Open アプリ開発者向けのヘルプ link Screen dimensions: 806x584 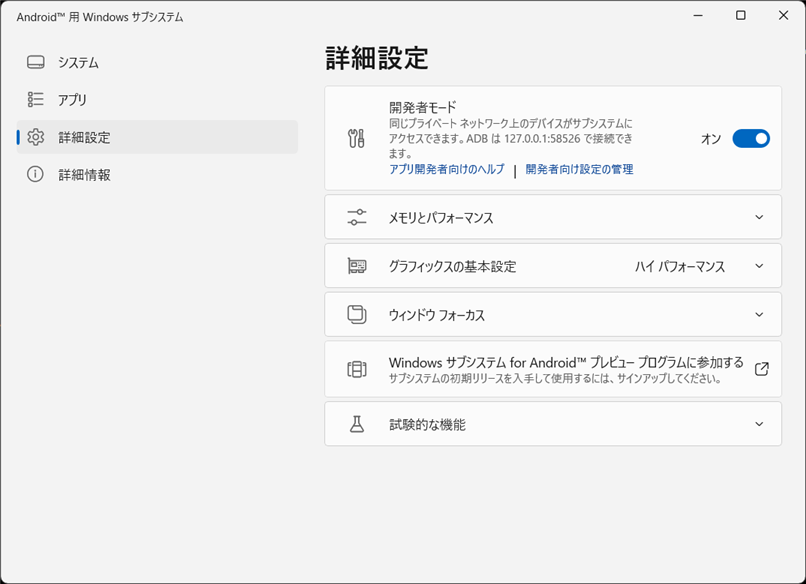coord(447,169)
